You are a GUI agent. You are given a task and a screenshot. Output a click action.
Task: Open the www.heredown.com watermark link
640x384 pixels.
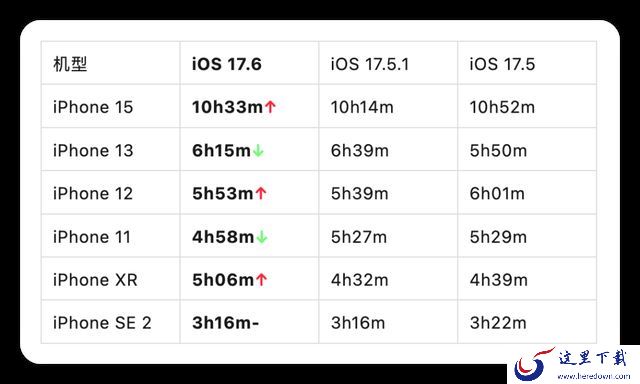pyautogui.click(x=593, y=376)
